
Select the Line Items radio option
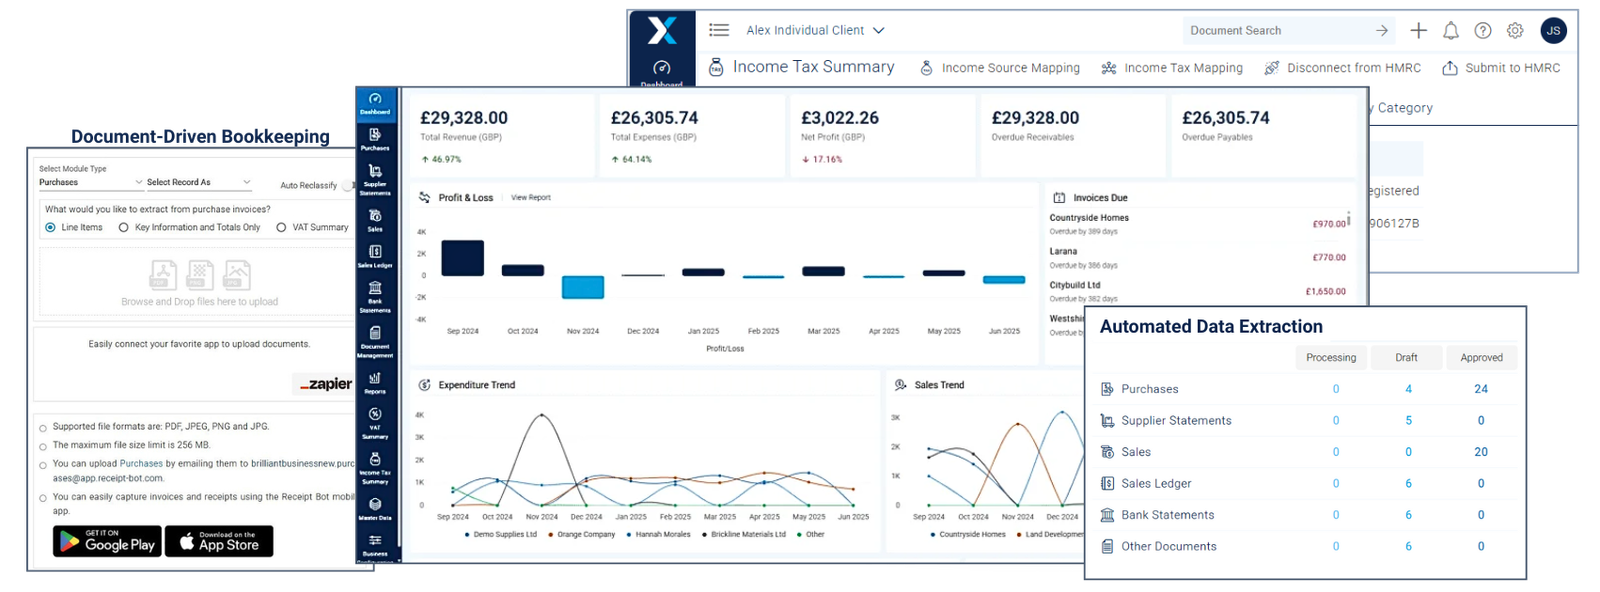click(x=50, y=228)
